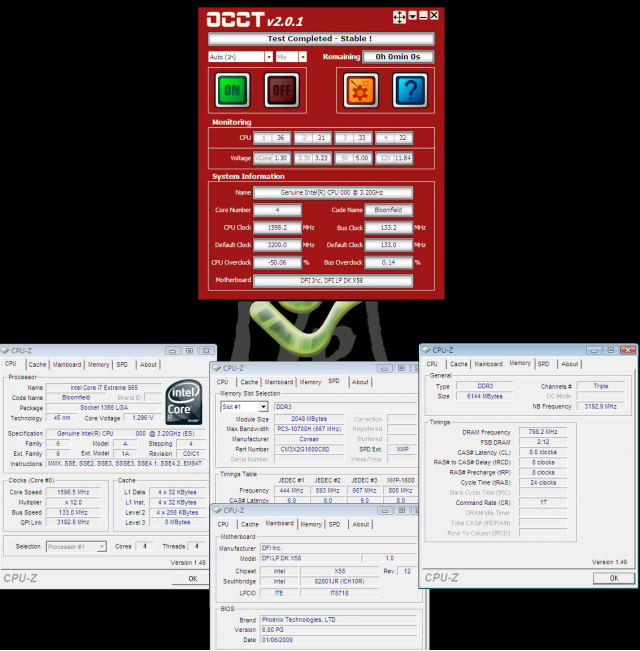Select Memory tab in CPU-Z SPD window
The width and height of the screenshot is (640, 651).
(x=310, y=382)
